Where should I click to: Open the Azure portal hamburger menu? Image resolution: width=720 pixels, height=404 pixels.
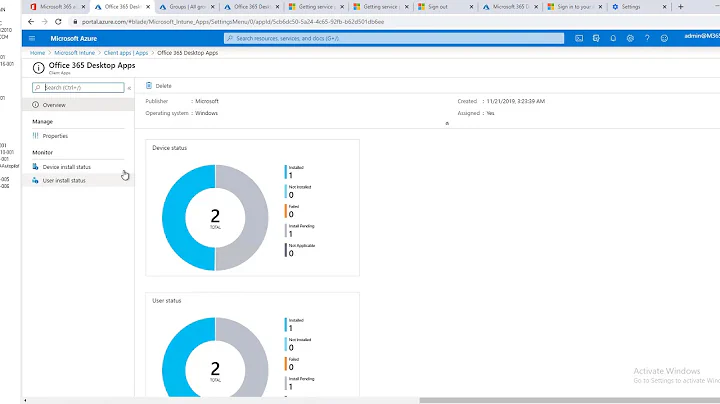[x=32, y=39]
